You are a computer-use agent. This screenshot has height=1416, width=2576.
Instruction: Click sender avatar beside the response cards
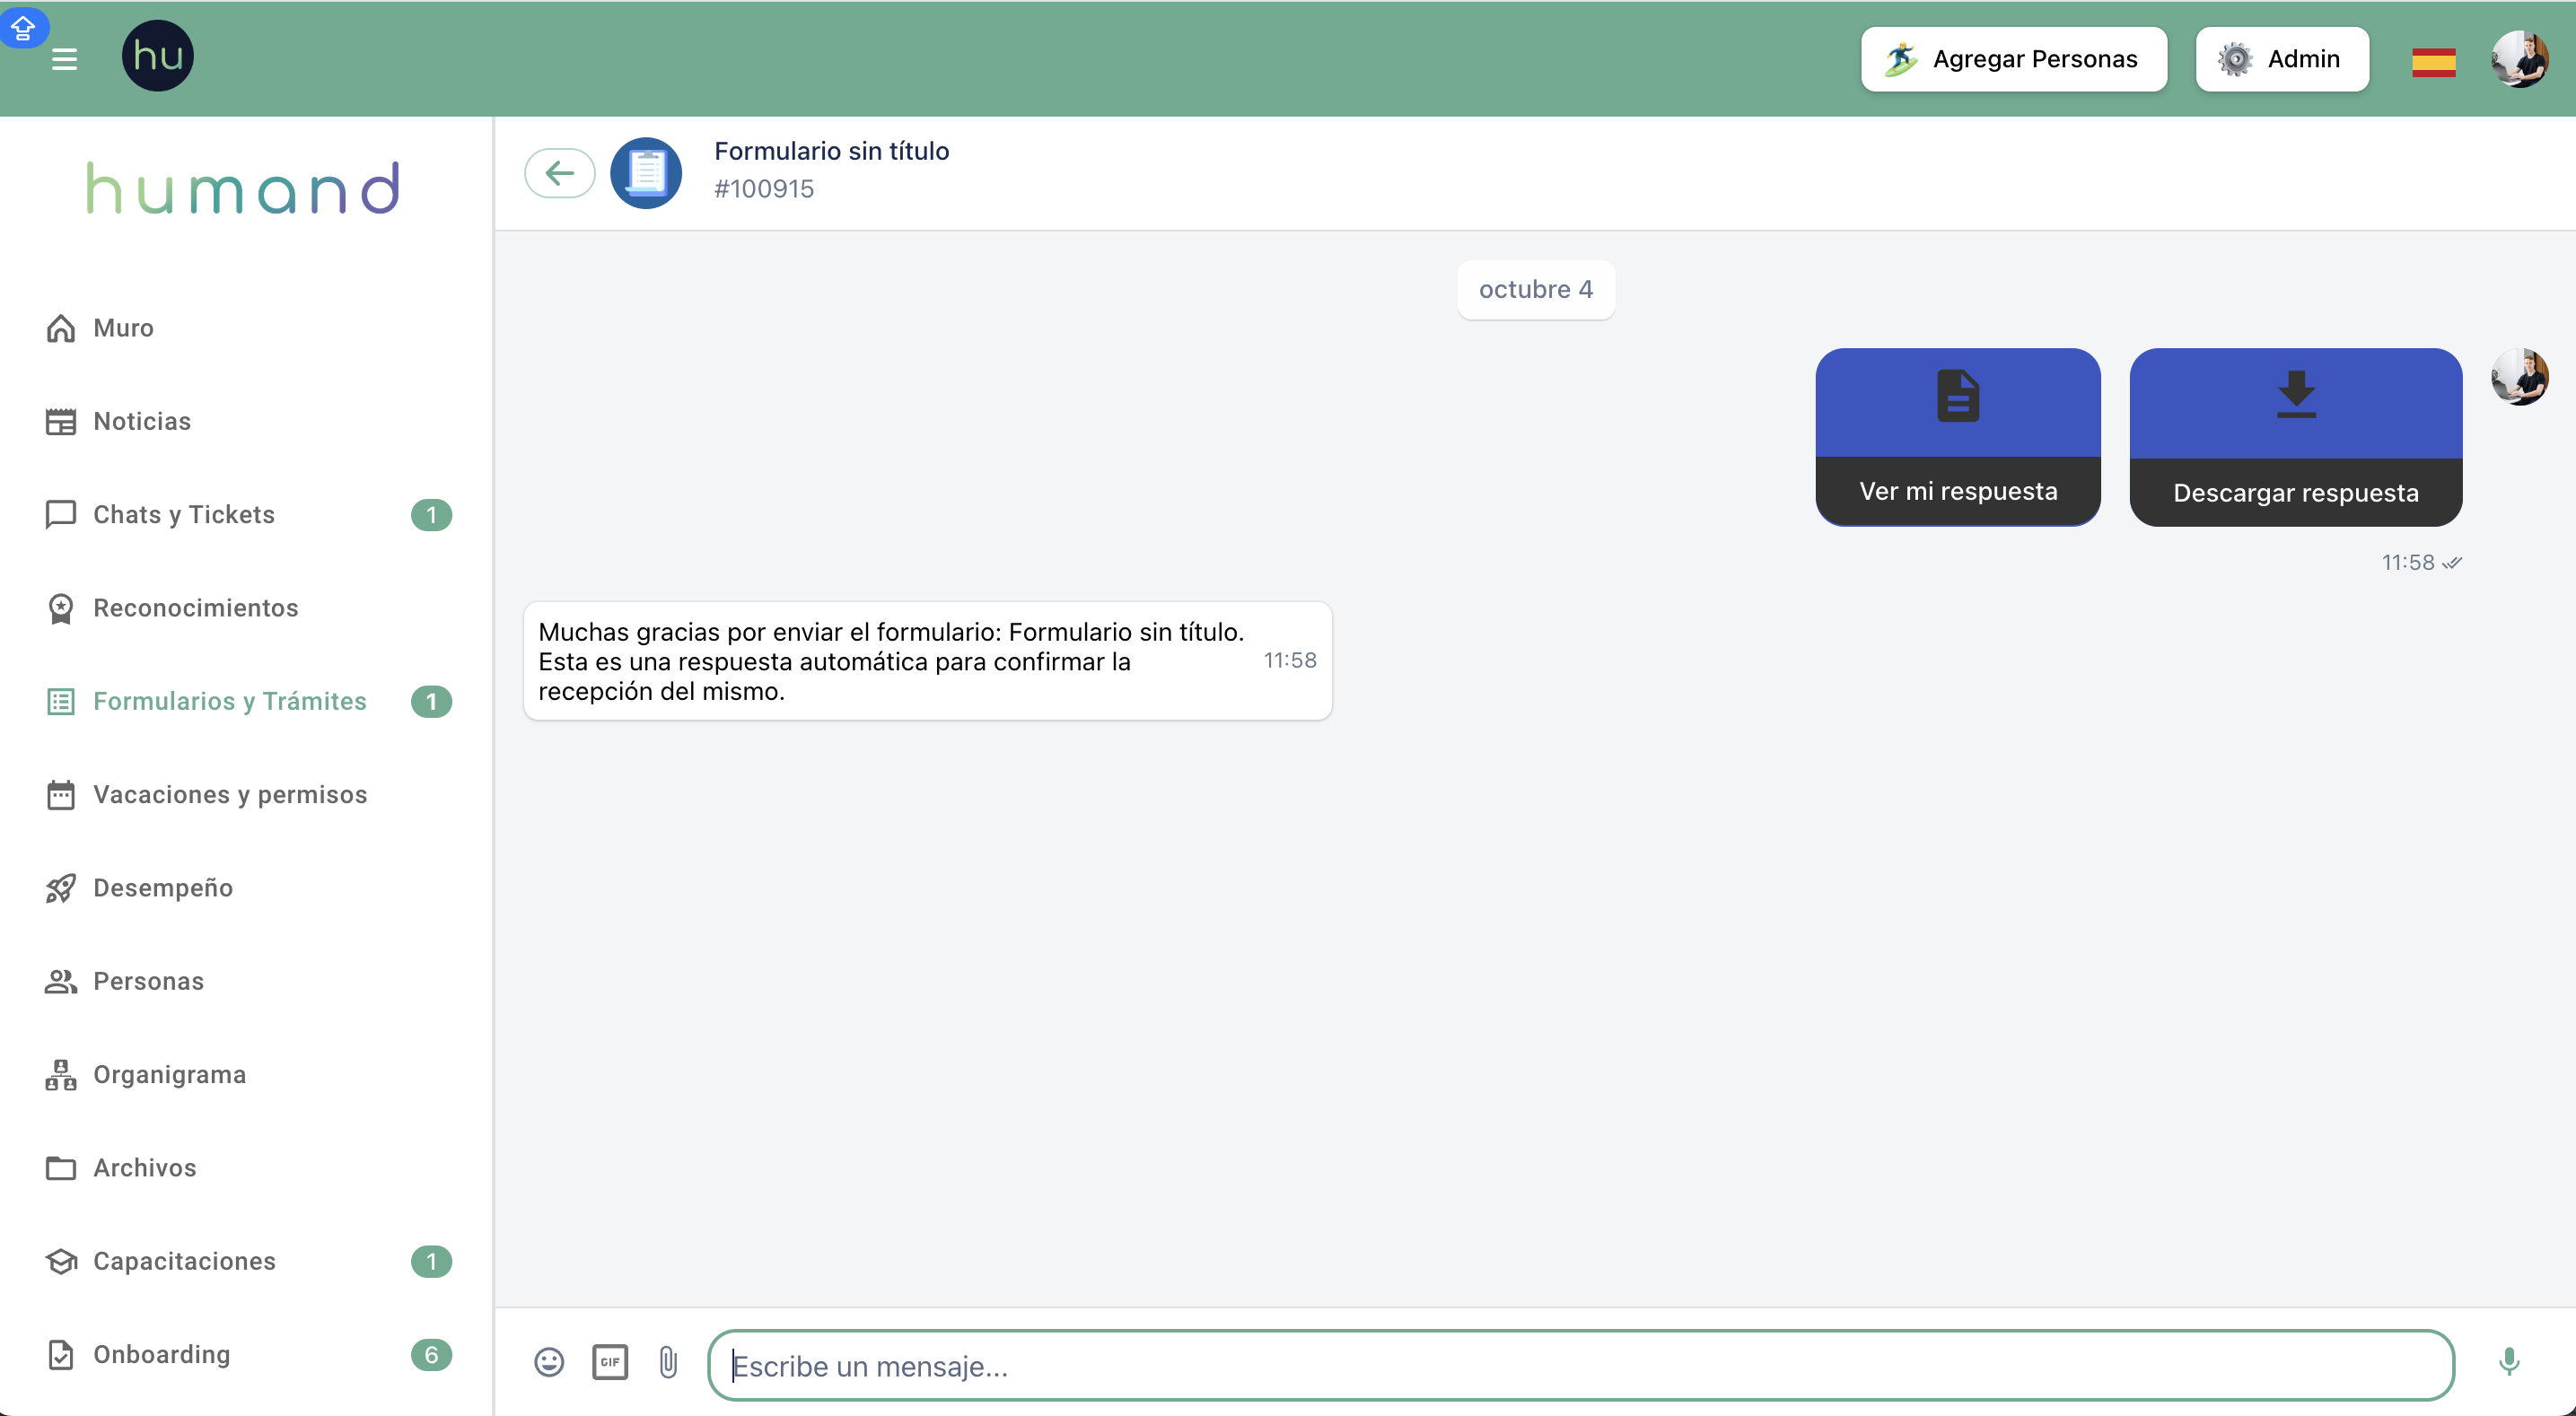tap(2519, 377)
